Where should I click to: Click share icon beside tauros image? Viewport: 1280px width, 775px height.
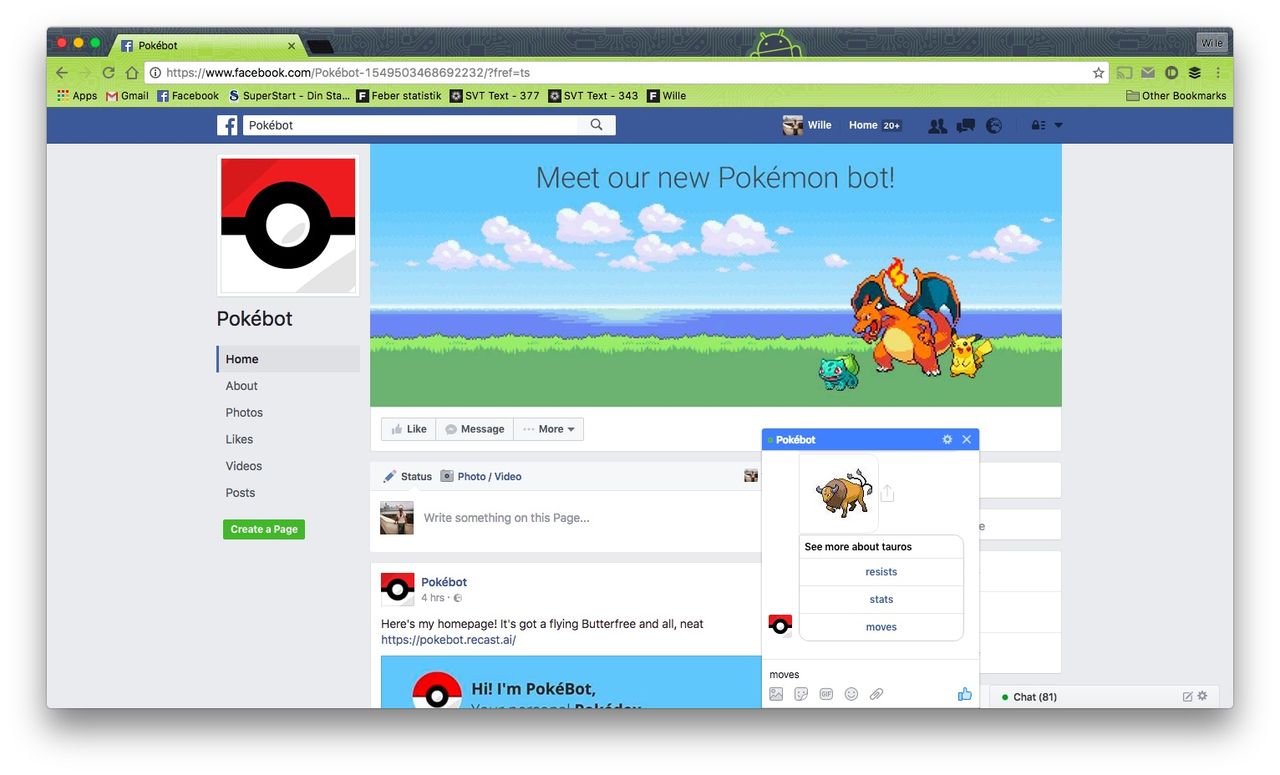tap(887, 493)
